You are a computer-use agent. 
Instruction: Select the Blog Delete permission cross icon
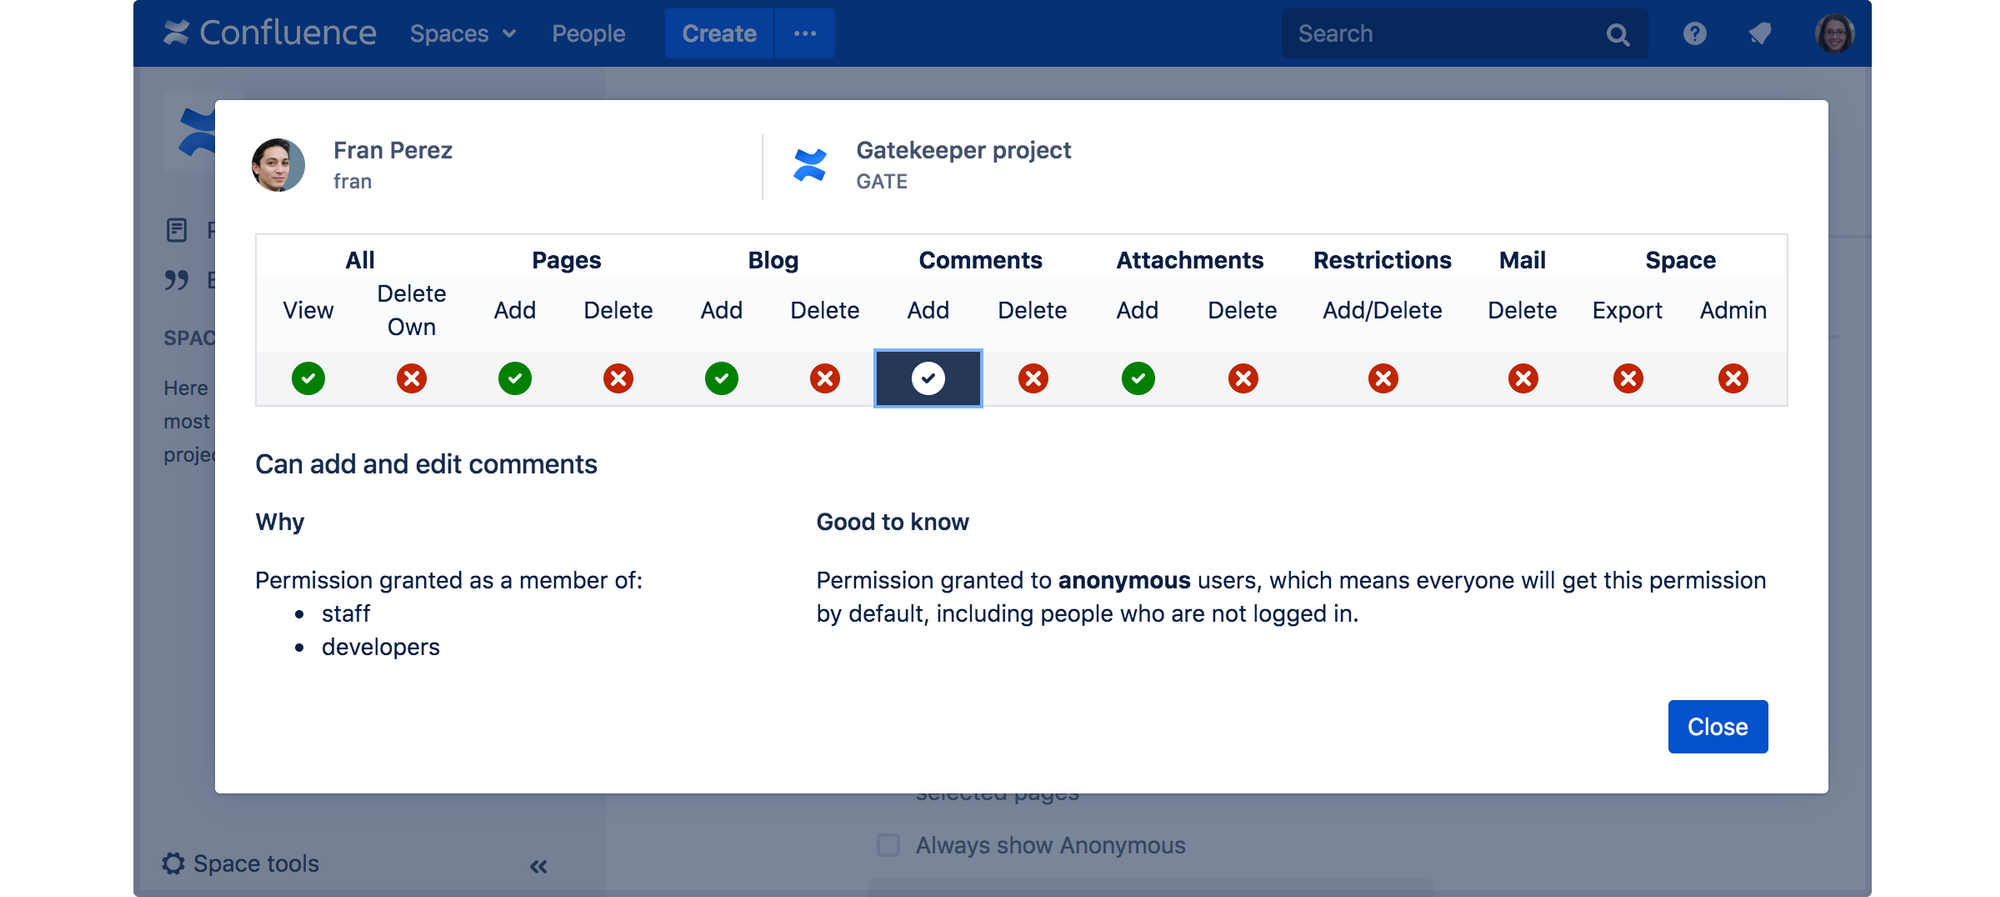pos(825,379)
